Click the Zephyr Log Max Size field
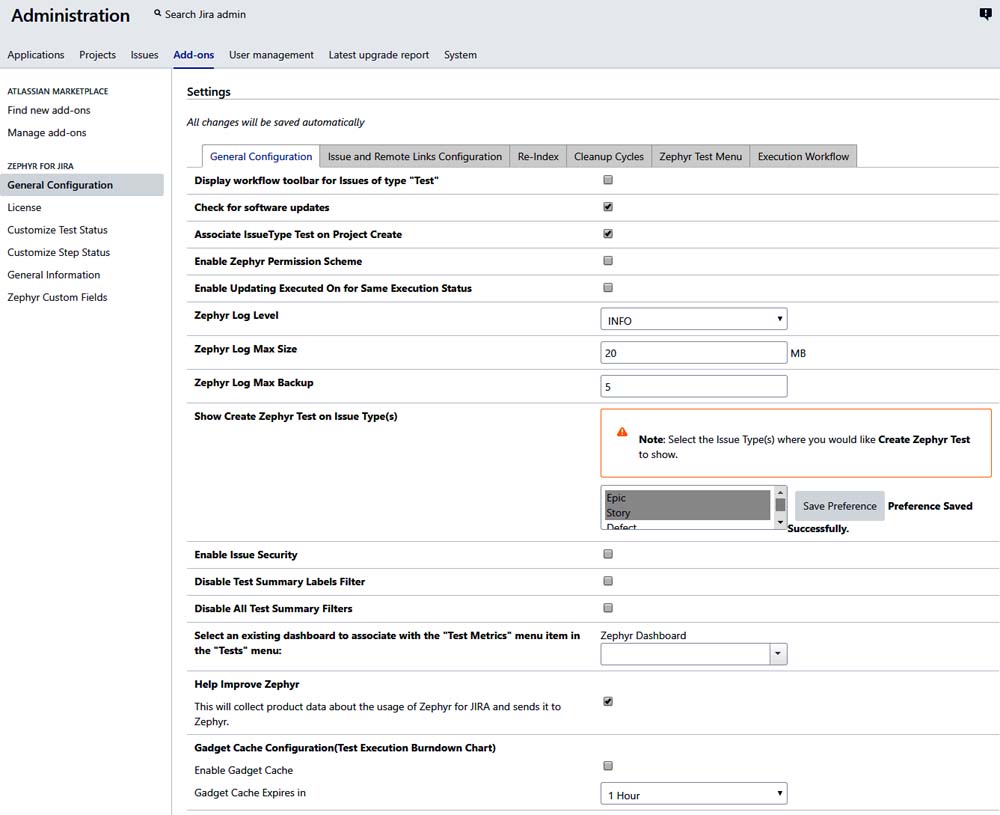 693,353
